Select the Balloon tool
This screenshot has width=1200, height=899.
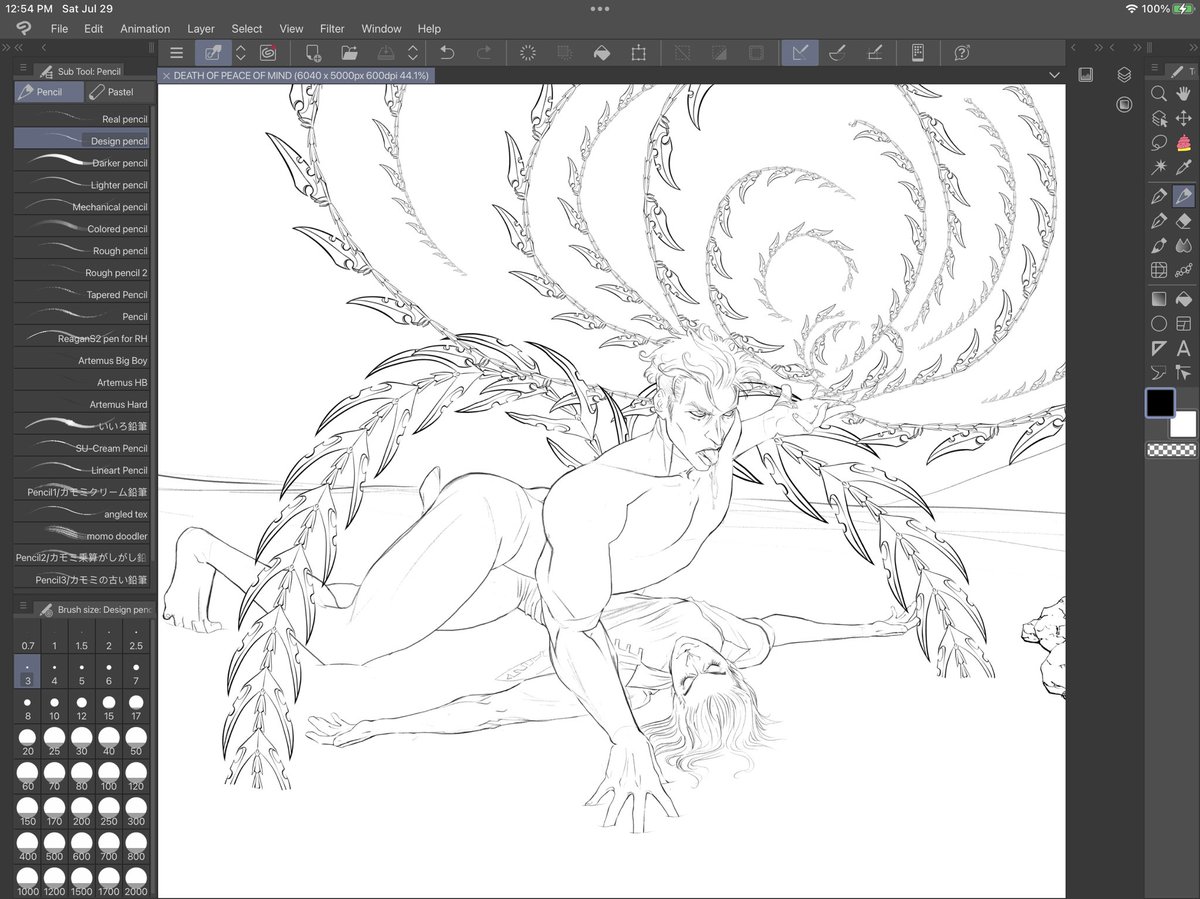(1159, 373)
